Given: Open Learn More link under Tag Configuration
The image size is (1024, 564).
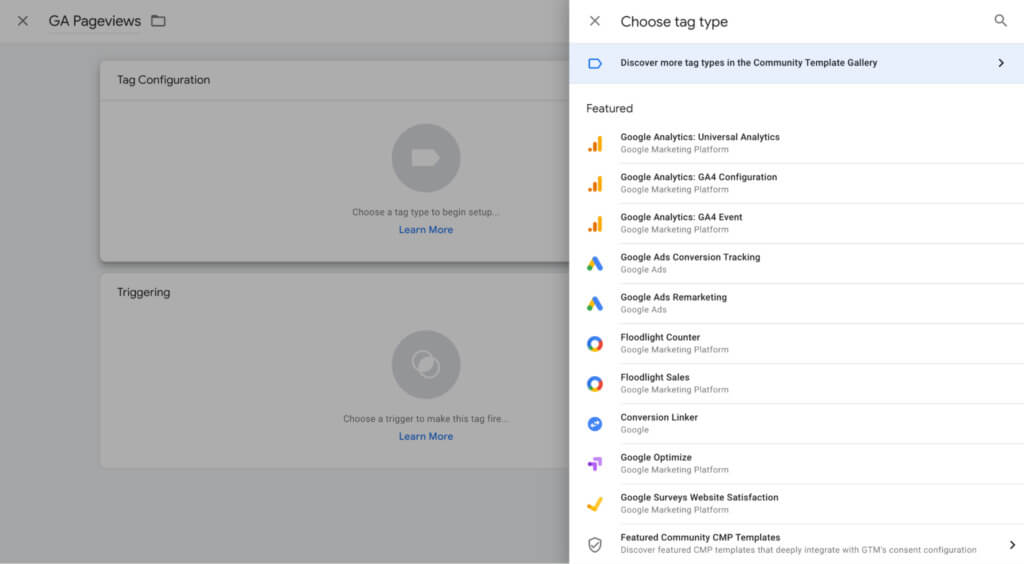Looking at the screenshot, I should pyautogui.click(x=426, y=230).
